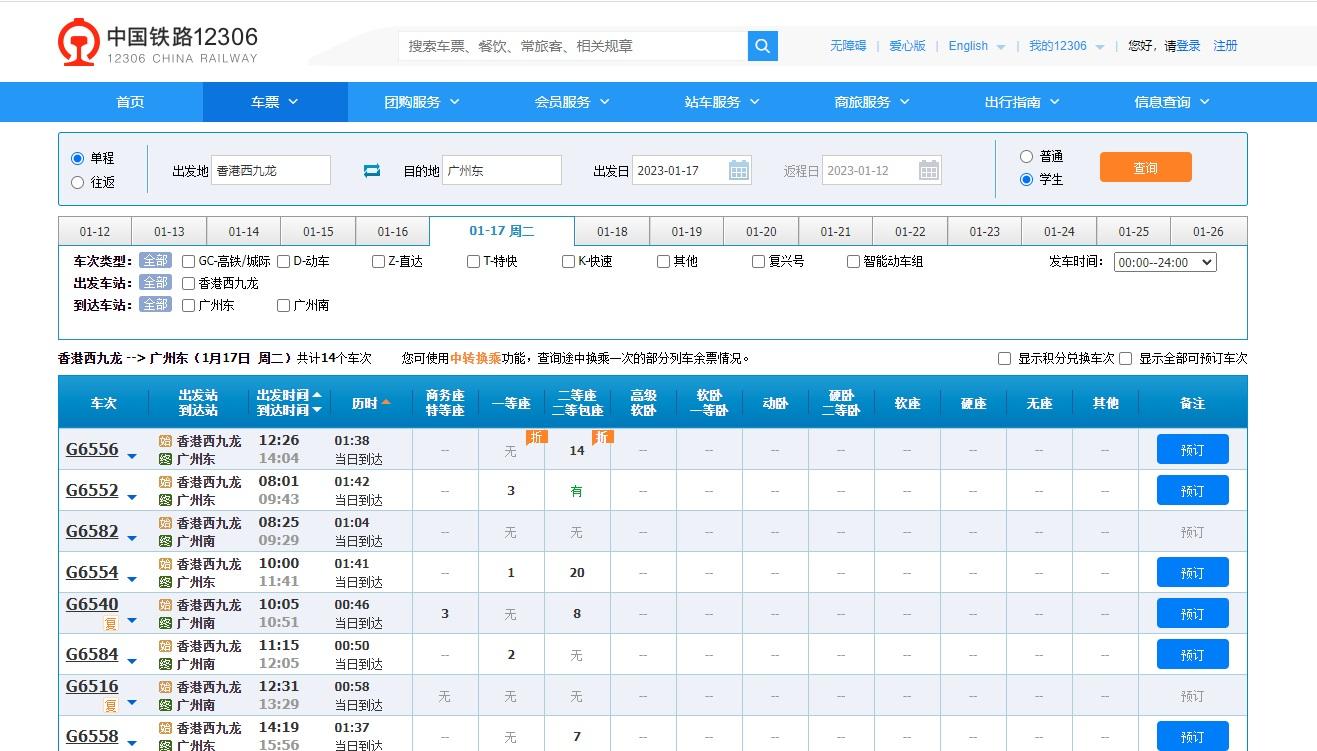Click the orange 折 discount icon on G6556
The image size is (1317, 751).
pyautogui.click(x=536, y=436)
